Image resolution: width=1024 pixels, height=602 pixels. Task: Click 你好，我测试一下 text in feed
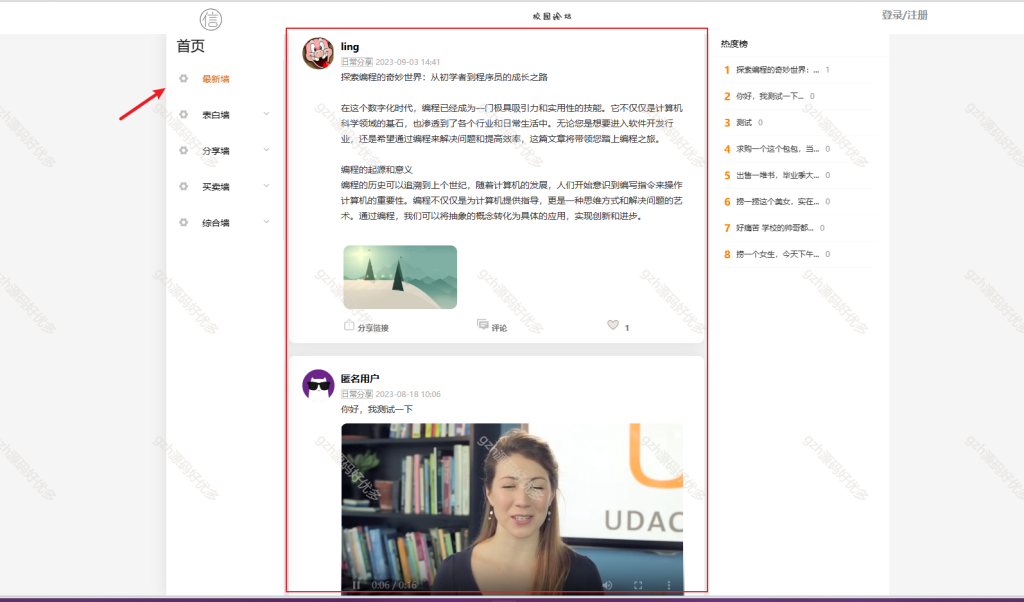377,409
